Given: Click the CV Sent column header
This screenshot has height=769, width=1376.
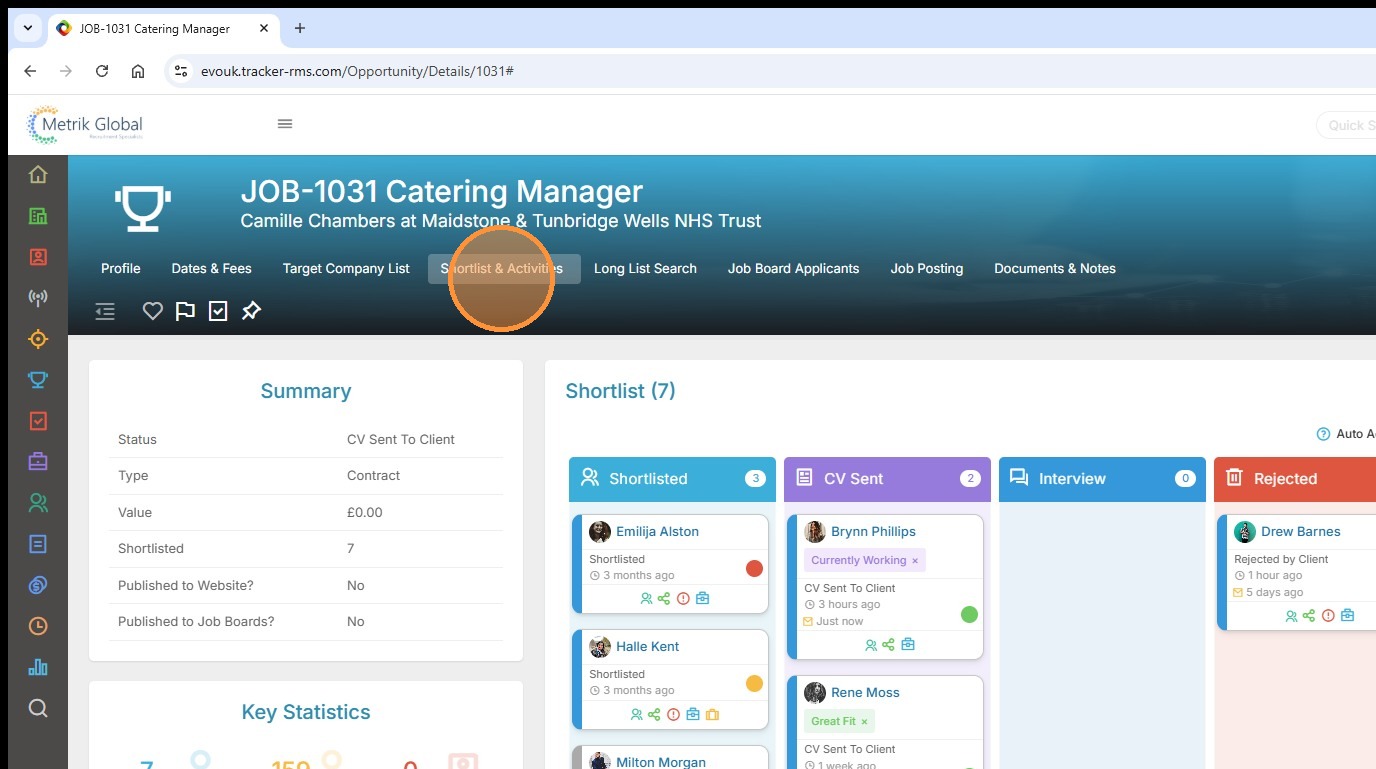Looking at the screenshot, I should [x=887, y=479].
